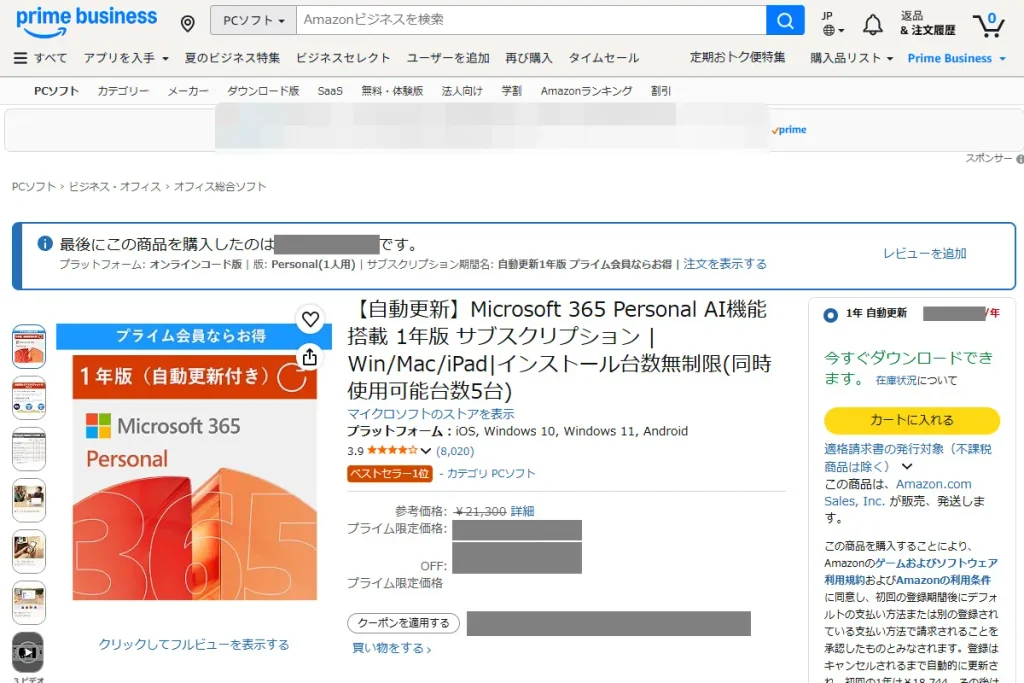Select the second product thumbnail image

tap(29, 397)
